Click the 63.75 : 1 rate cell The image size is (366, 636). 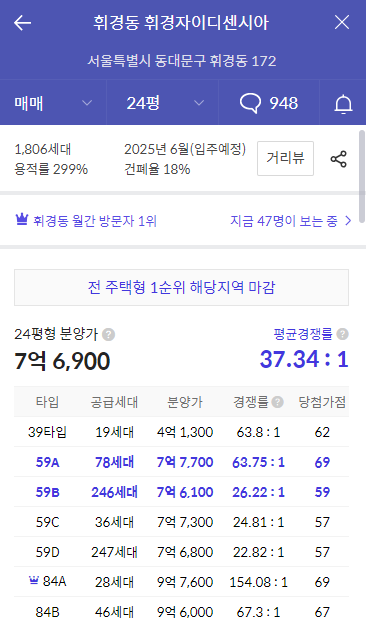pos(258,462)
